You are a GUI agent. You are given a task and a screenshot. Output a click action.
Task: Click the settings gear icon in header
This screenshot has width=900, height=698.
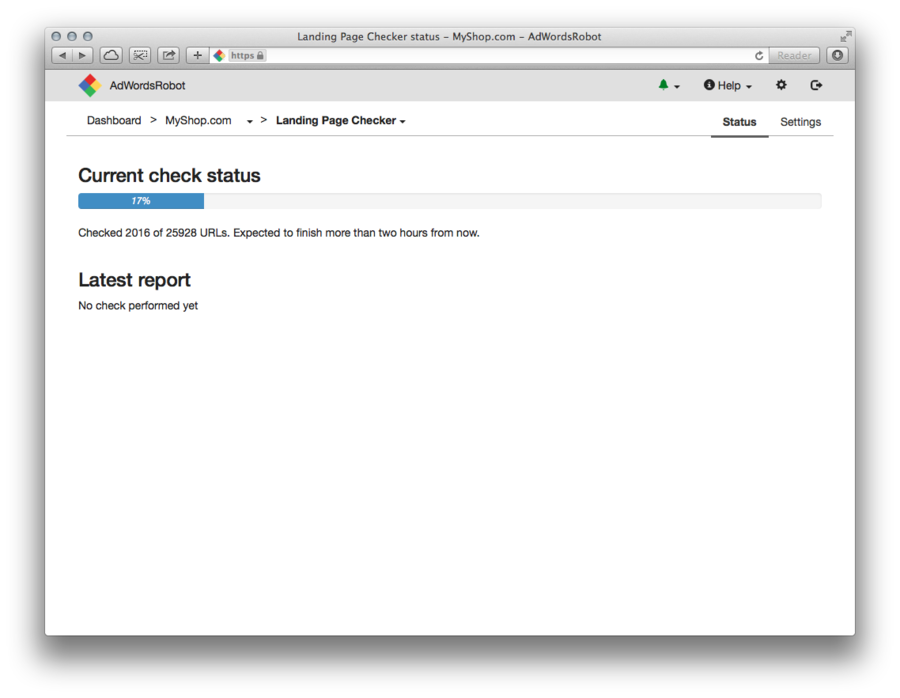click(781, 86)
